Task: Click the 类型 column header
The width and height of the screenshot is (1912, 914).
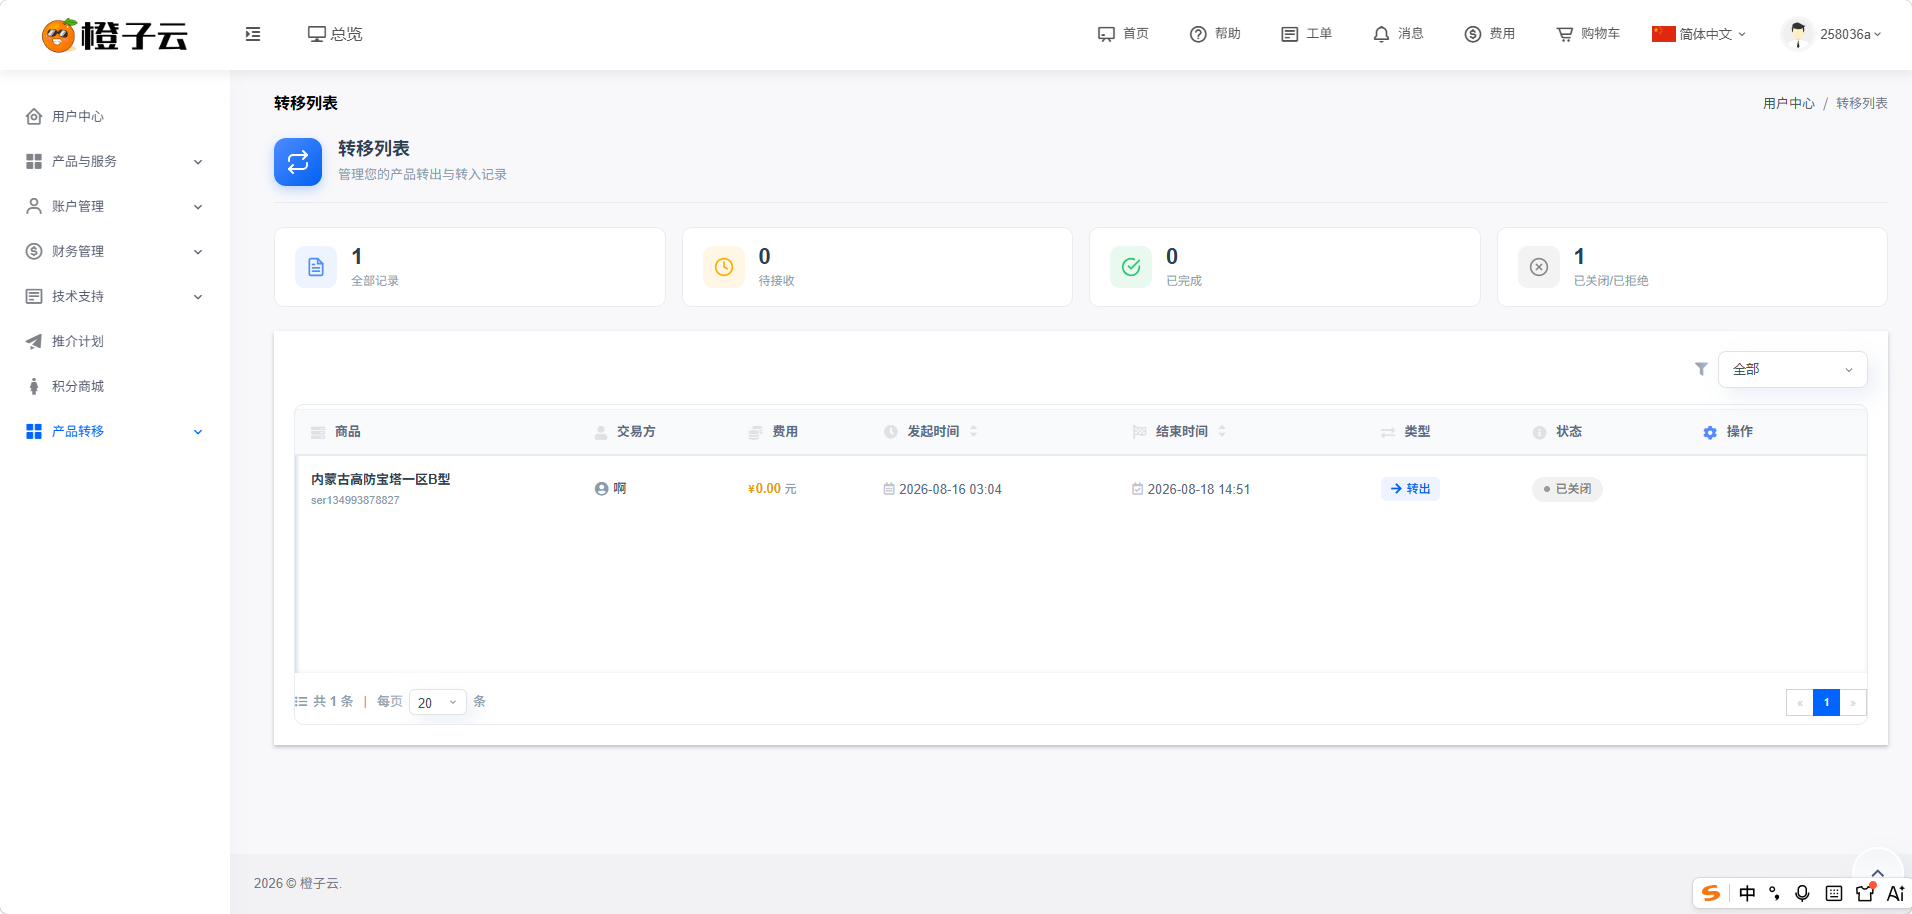Action: (x=1417, y=431)
